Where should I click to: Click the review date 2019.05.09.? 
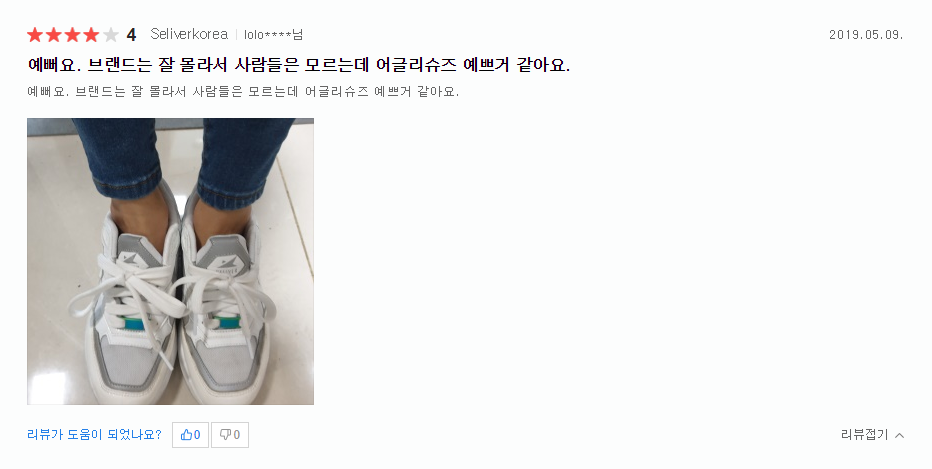coord(866,34)
